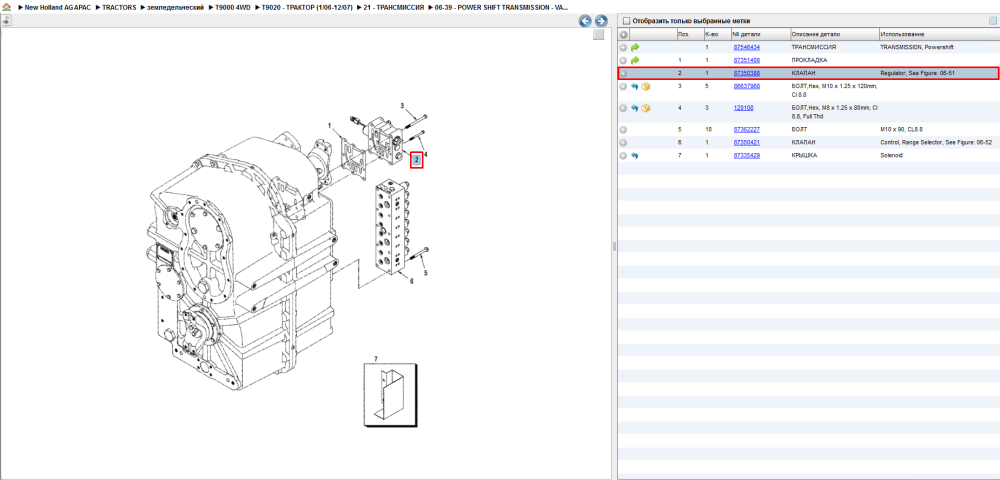Open part number link 87335429
The width and height of the screenshot is (1000, 480).
click(x=746, y=156)
